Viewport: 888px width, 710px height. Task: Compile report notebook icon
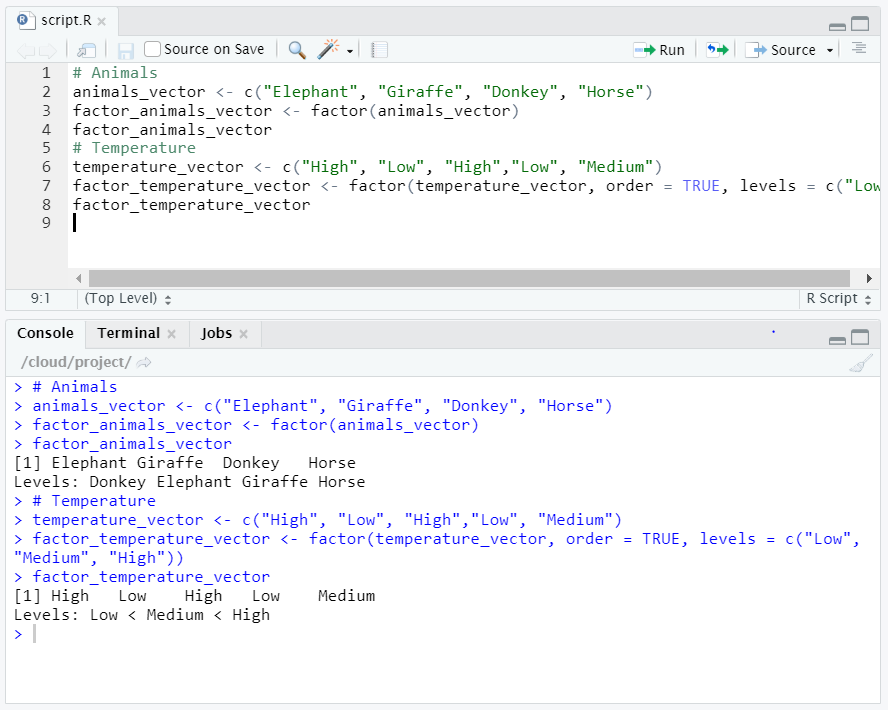(x=379, y=50)
